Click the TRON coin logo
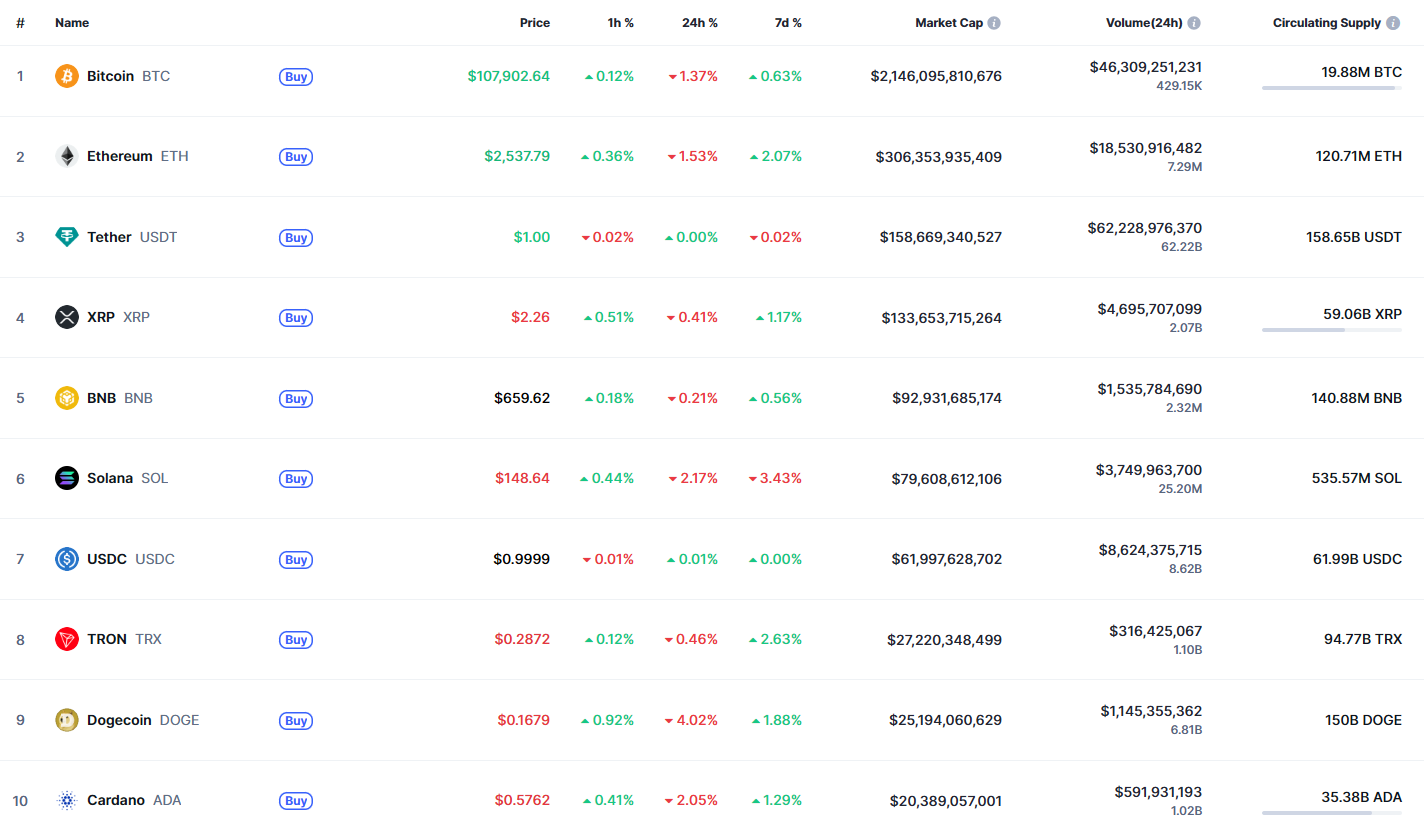1424x839 pixels. 67,639
